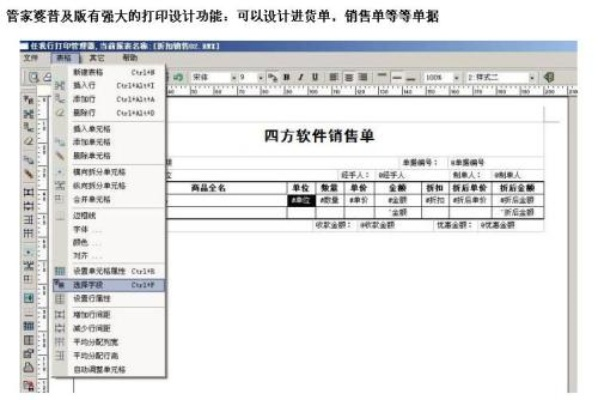
Task: Click the print preview magnifier icon
Action: tap(34, 77)
